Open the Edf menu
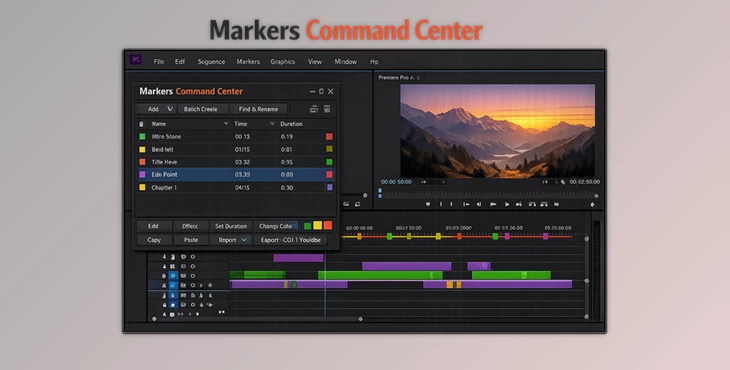730x370 pixels. pos(180,61)
